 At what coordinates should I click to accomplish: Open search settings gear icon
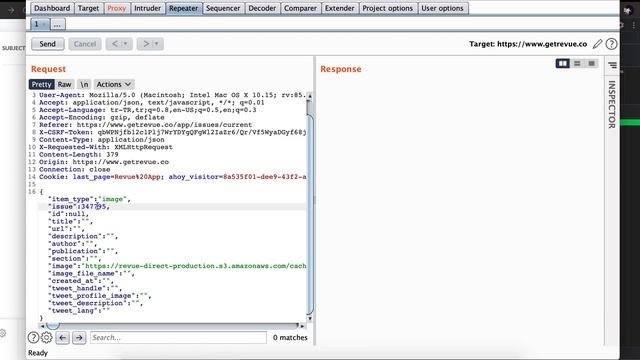[47, 338]
